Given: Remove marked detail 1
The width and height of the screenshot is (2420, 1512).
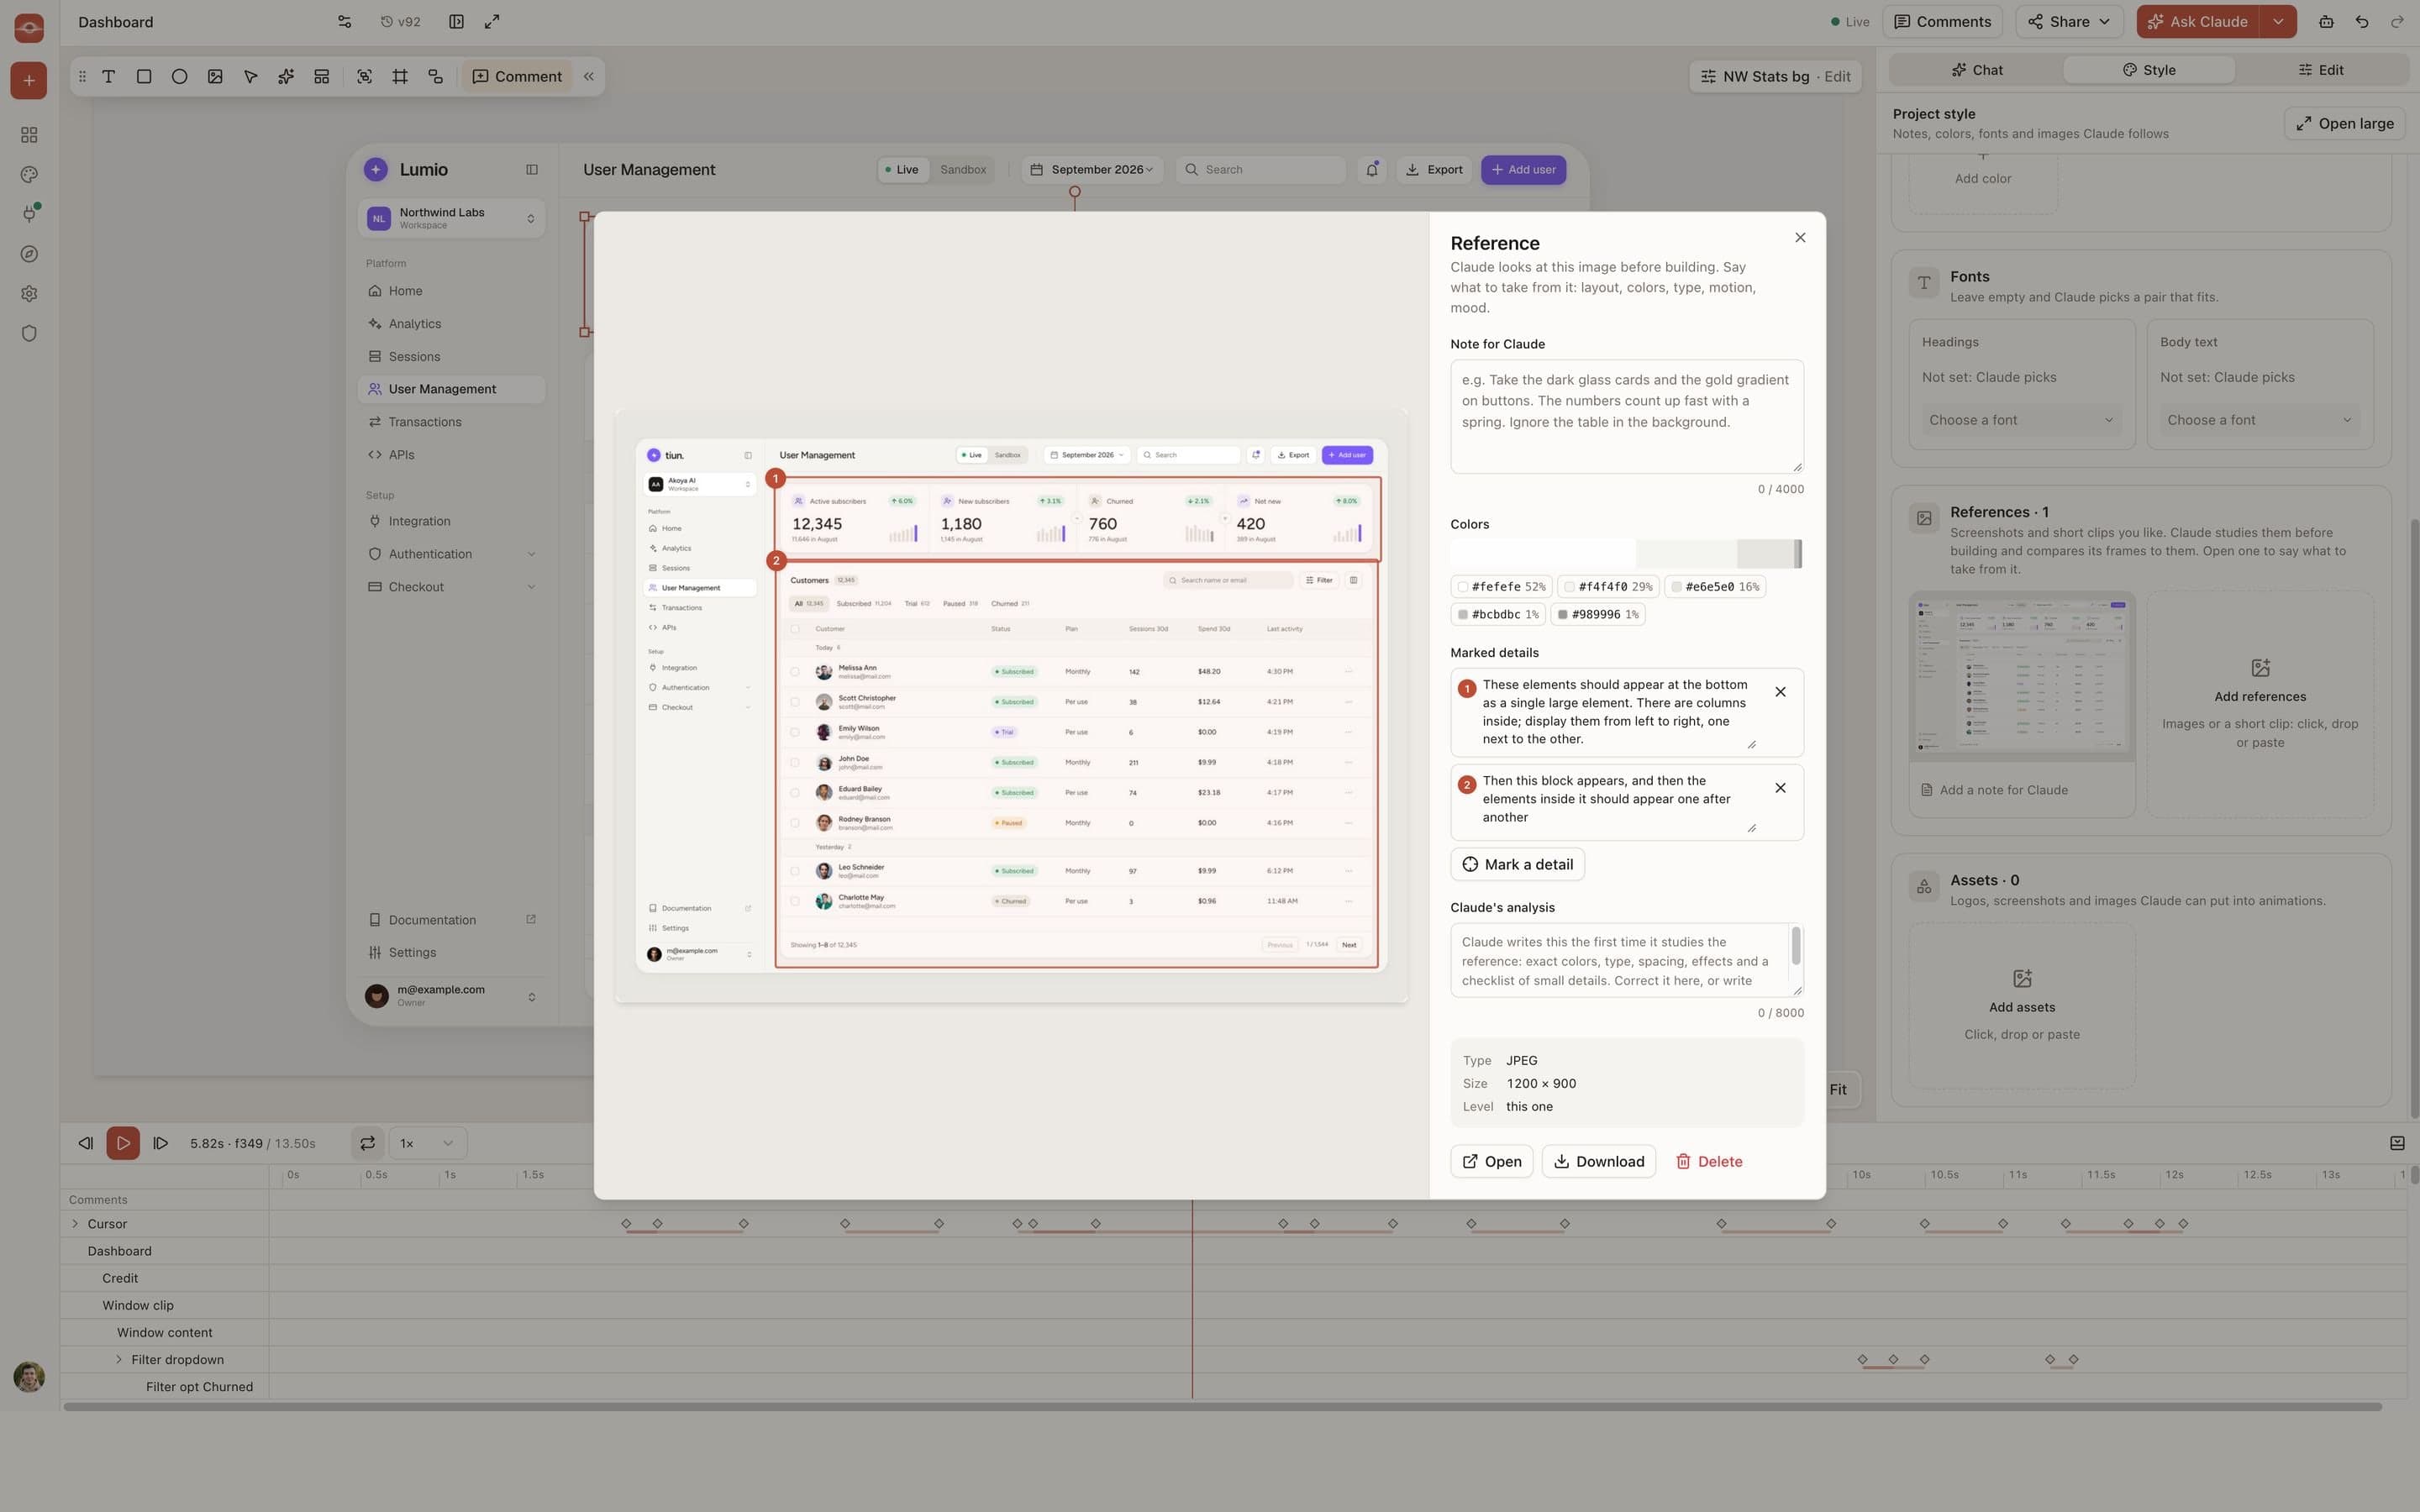Looking at the screenshot, I should point(1780,692).
